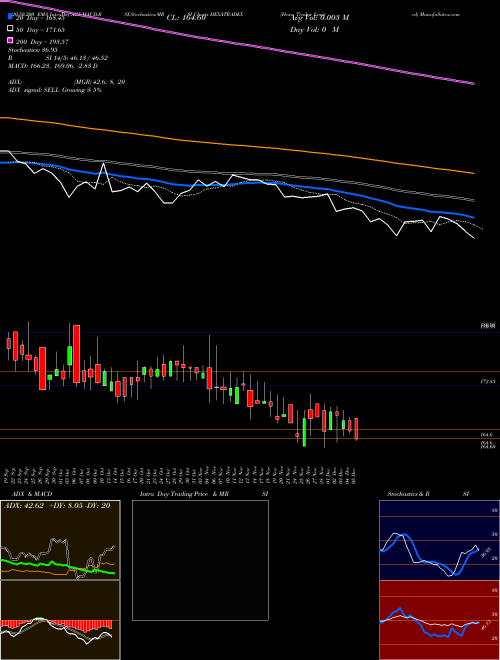The height and width of the screenshot is (660, 500).
Task: Click the 'MACD: 166.23, 169.06, -2.83 D' readout
Action: click(x=53, y=66)
